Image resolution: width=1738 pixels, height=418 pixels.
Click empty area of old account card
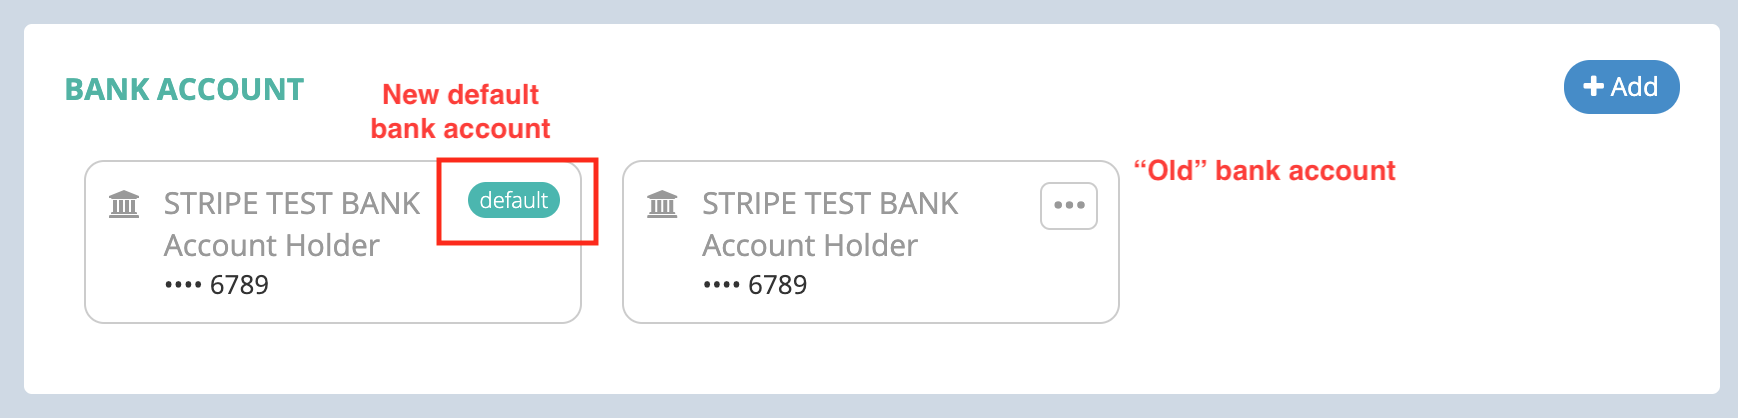coord(980,285)
